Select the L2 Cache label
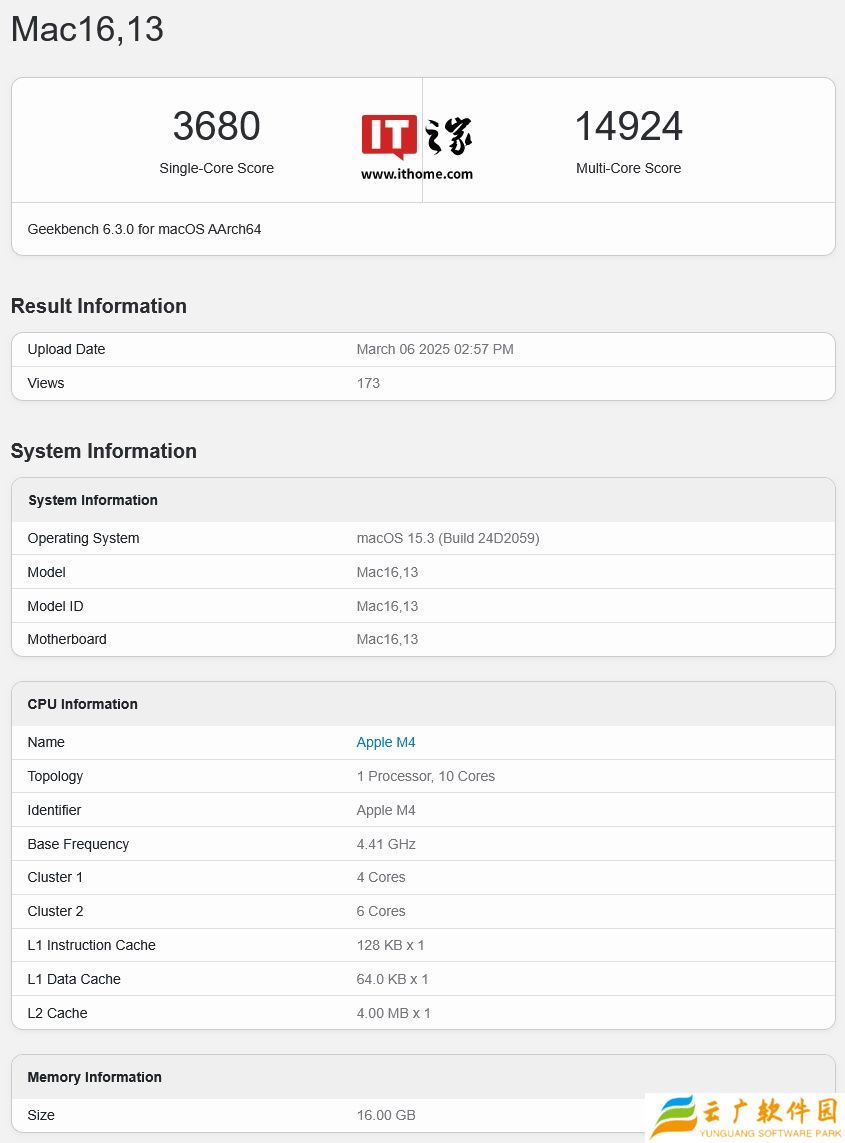 [x=58, y=1013]
